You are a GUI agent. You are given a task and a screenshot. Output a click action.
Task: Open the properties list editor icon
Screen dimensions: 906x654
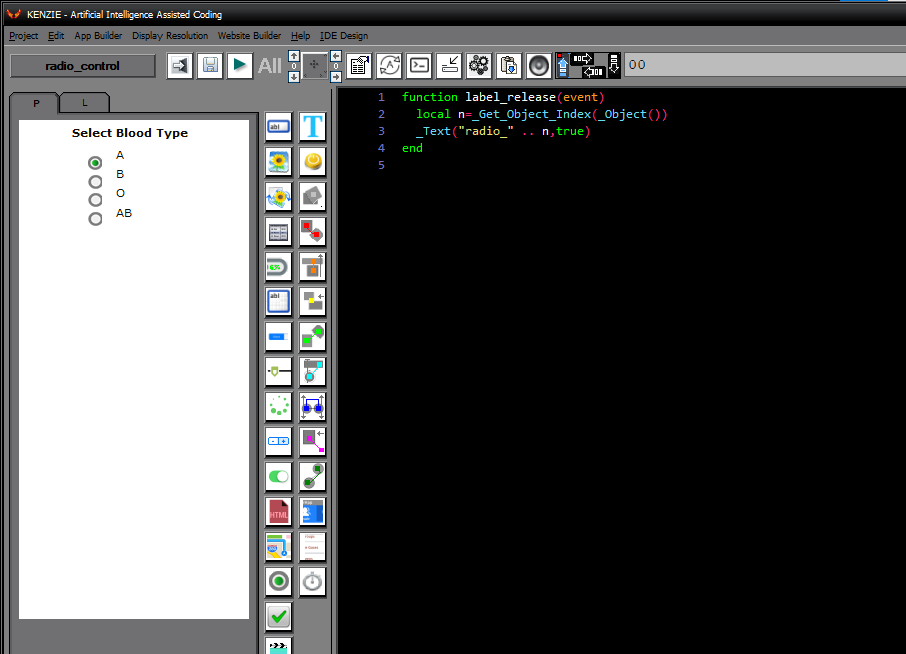[x=359, y=65]
